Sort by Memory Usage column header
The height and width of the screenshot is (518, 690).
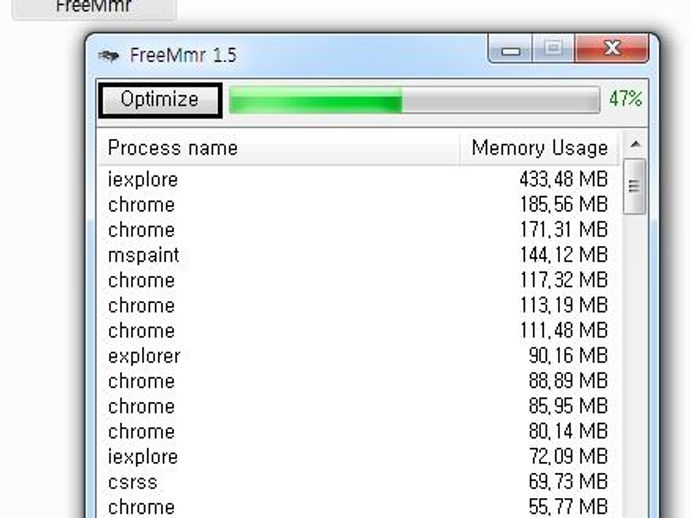[540, 148]
